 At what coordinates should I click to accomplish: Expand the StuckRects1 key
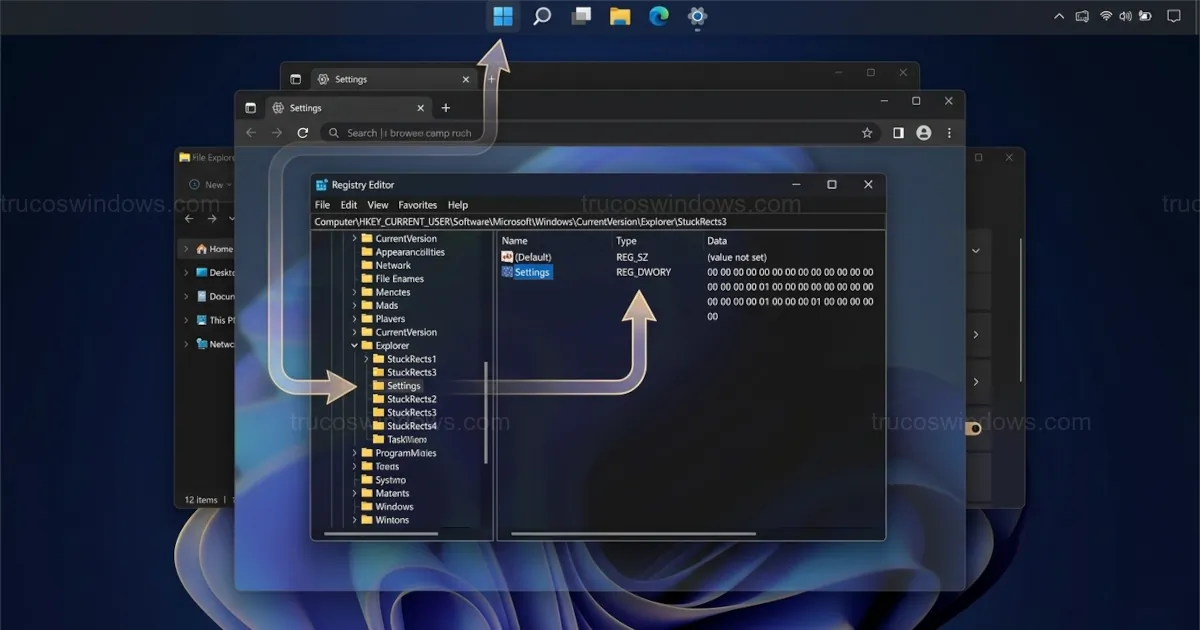367,359
